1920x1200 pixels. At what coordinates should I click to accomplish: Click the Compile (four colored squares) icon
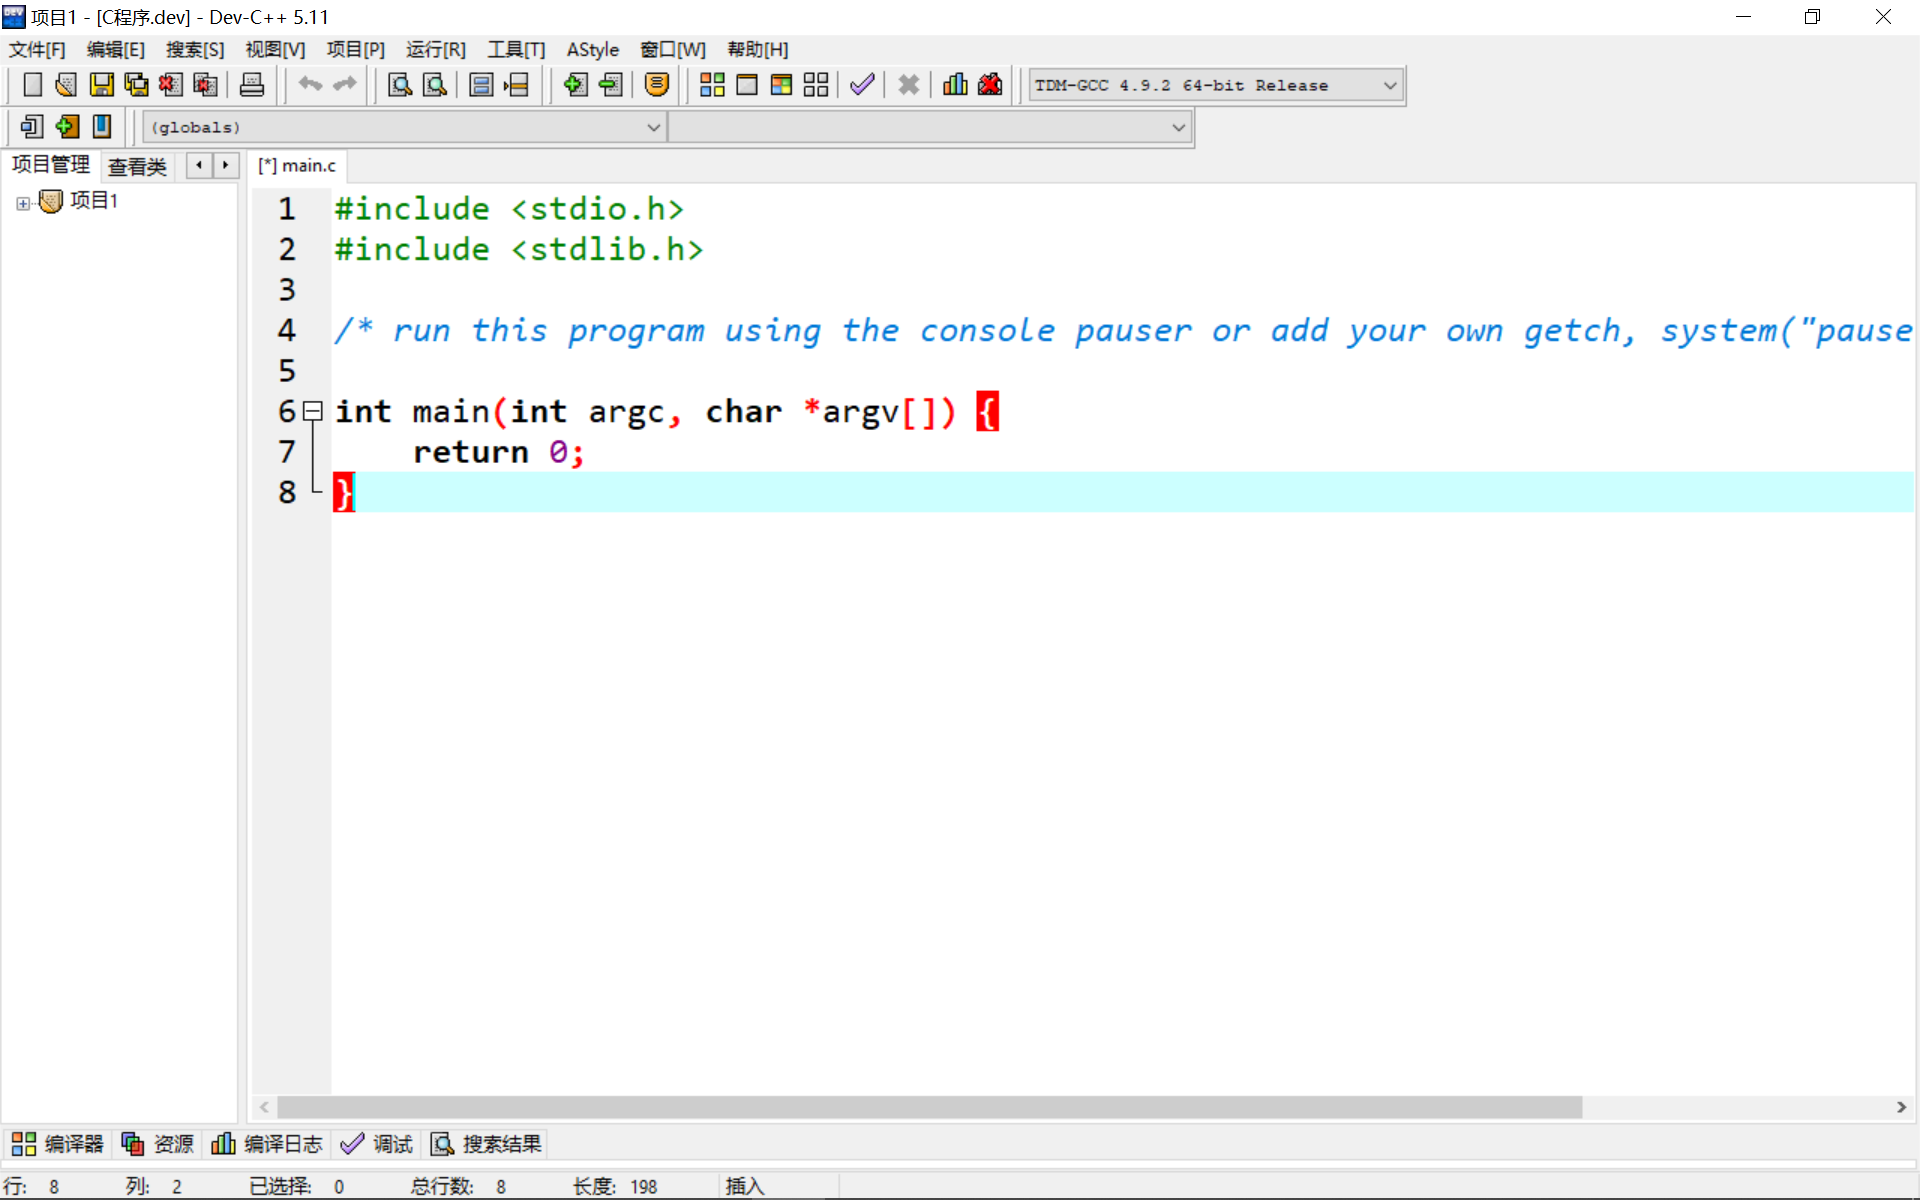[x=712, y=85]
